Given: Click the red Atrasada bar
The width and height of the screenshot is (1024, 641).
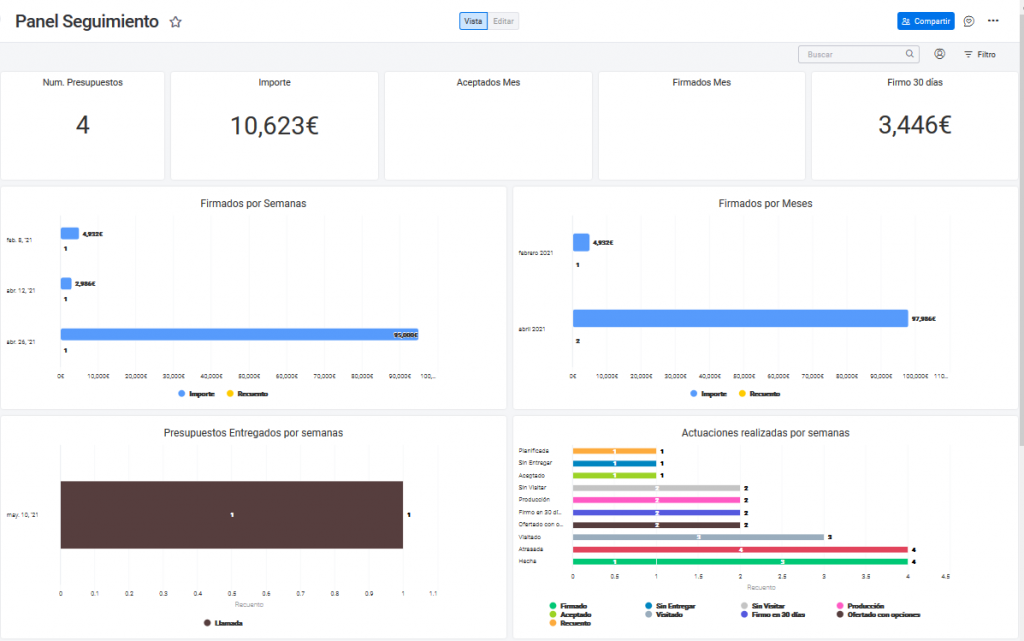Looking at the screenshot, I should click(x=740, y=549).
